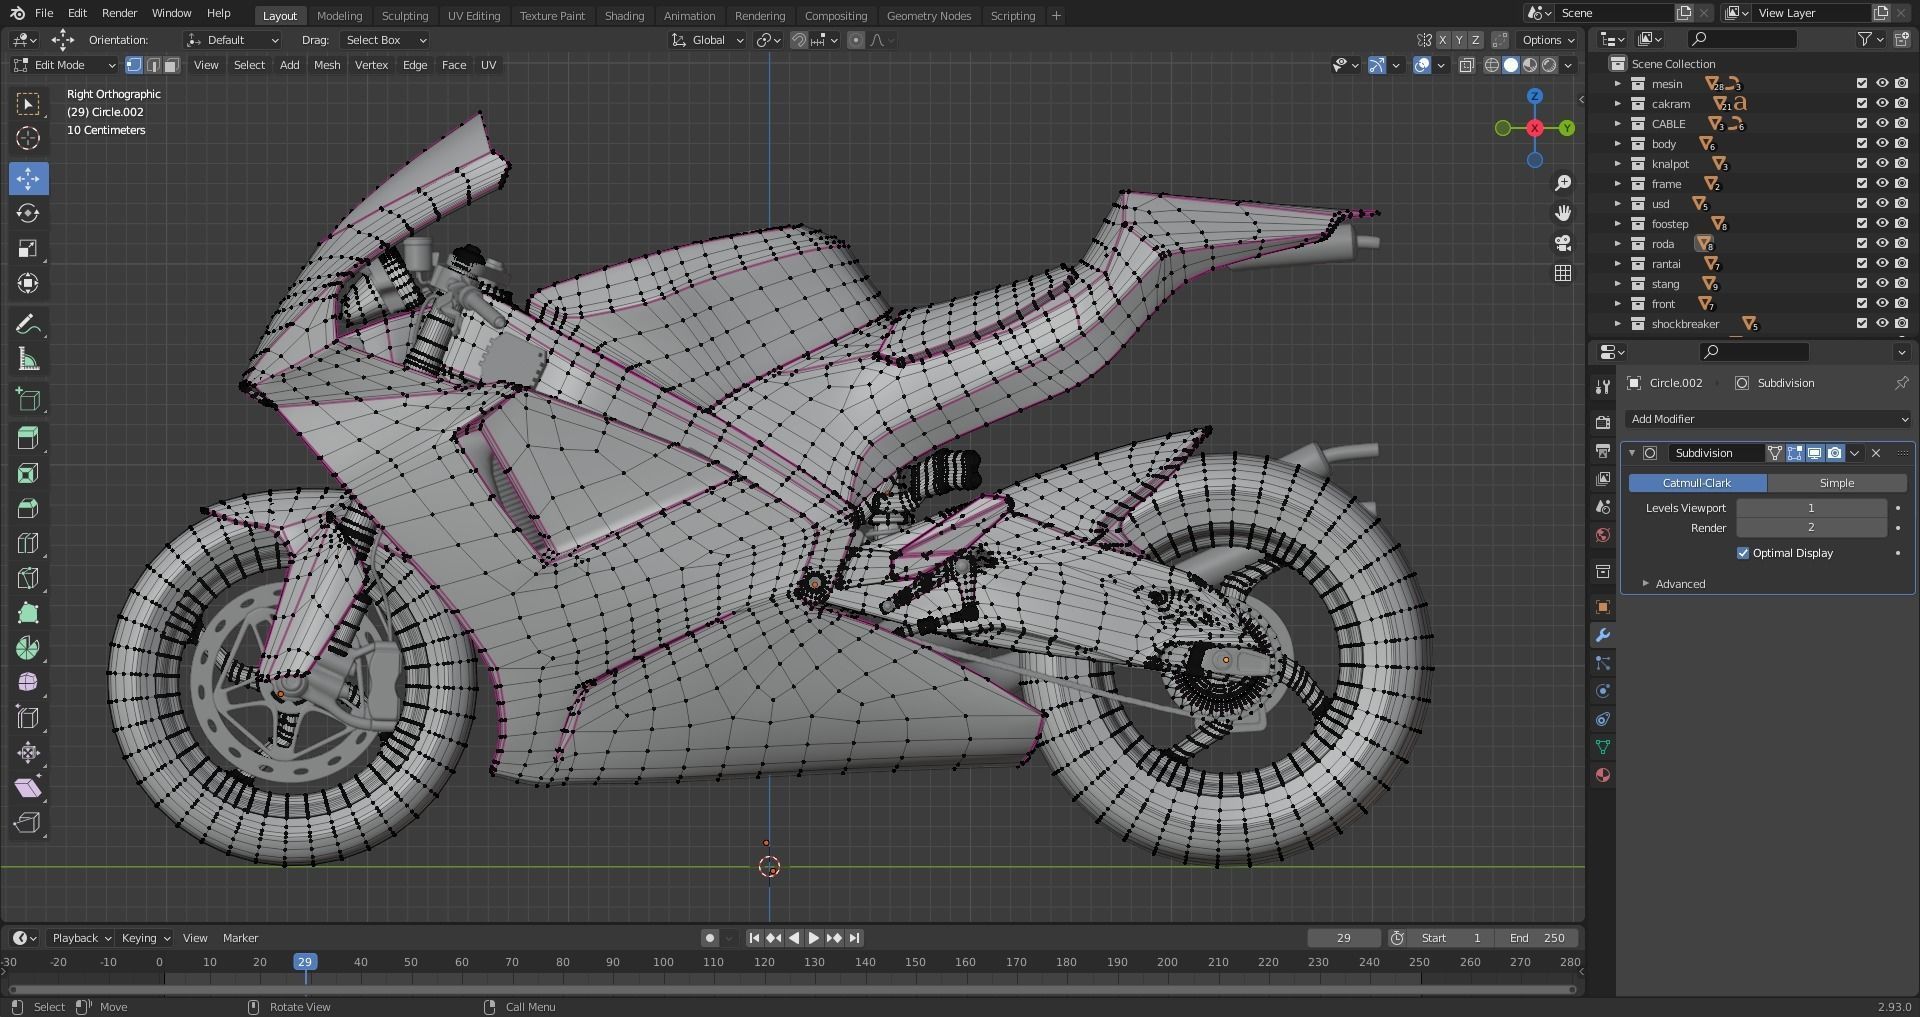Adjust Levels Viewport value field
The width and height of the screenshot is (1920, 1017).
tap(1811, 508)
